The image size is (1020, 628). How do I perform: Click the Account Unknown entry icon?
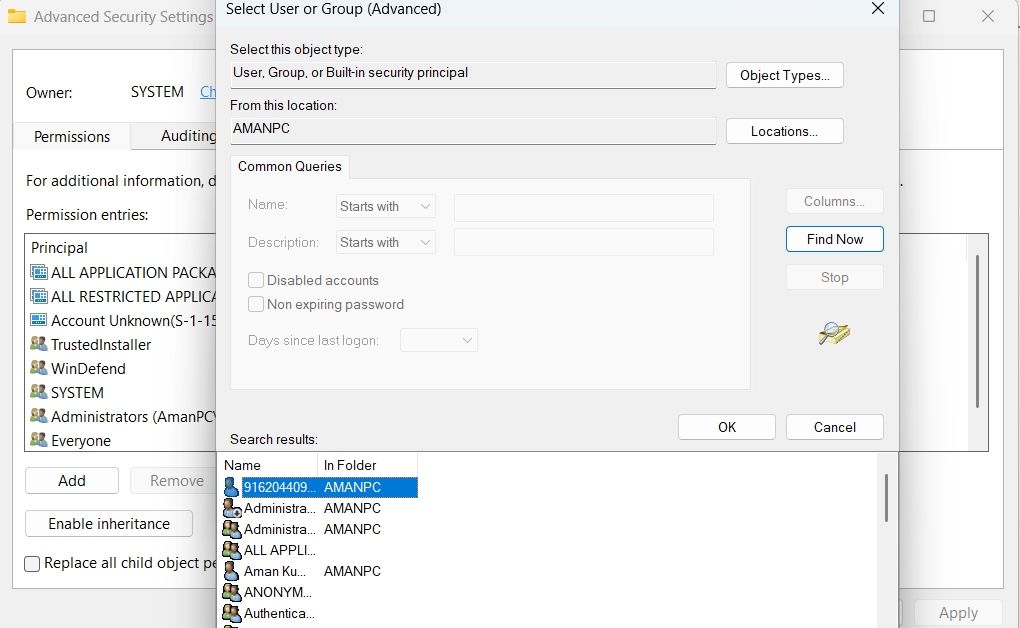[39, 320]
